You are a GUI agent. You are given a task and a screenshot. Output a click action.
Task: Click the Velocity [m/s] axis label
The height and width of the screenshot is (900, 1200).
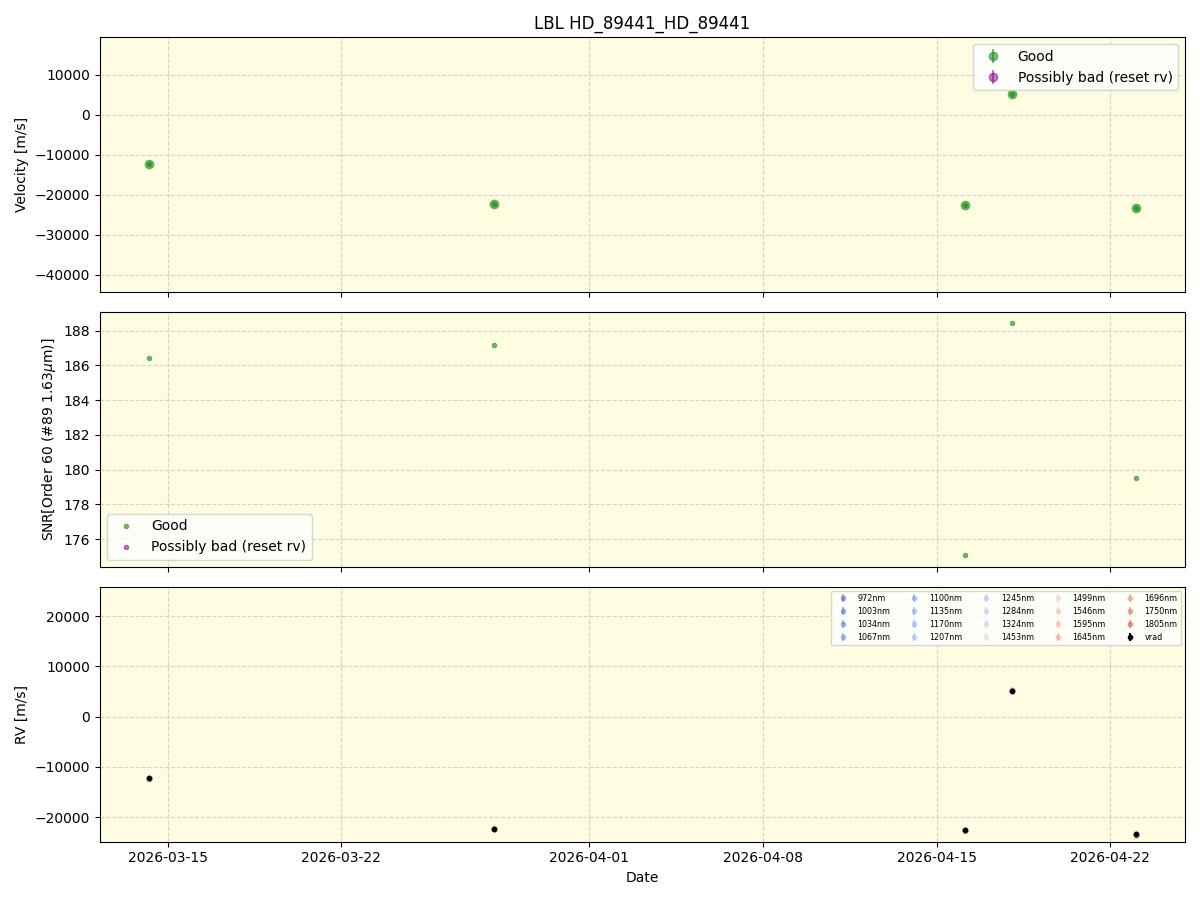(x=21, y=165)
